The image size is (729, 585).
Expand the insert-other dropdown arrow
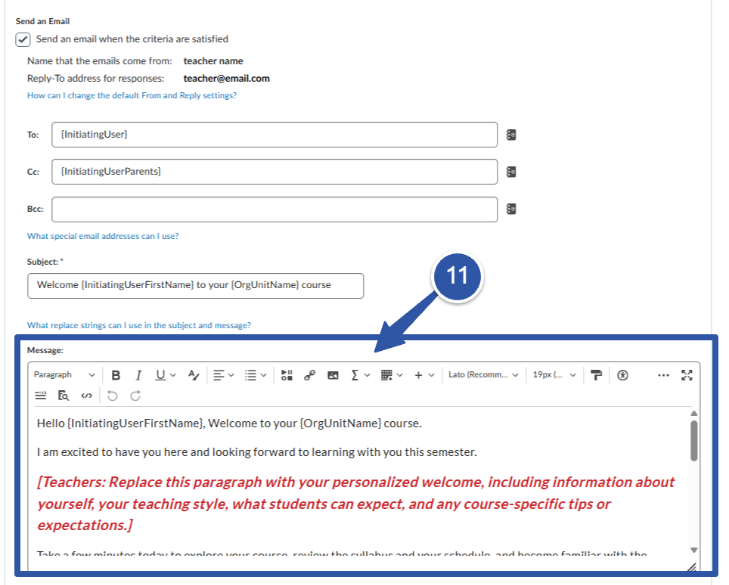(431, 375)
